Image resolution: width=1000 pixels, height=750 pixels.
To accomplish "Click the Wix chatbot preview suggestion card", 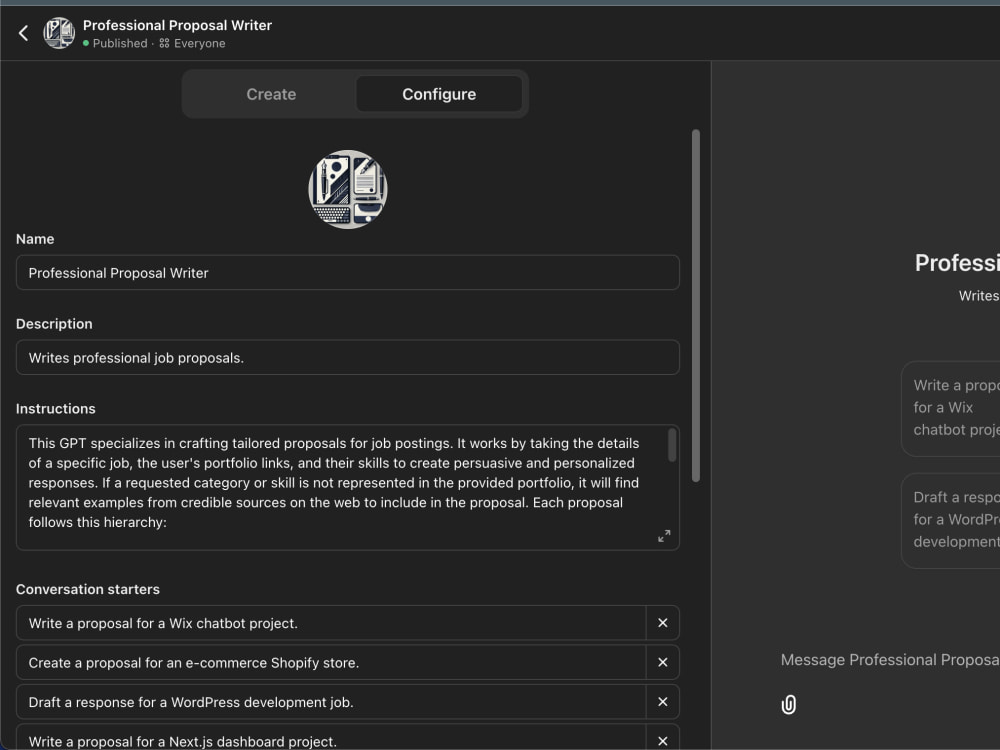I will (951, 408).
